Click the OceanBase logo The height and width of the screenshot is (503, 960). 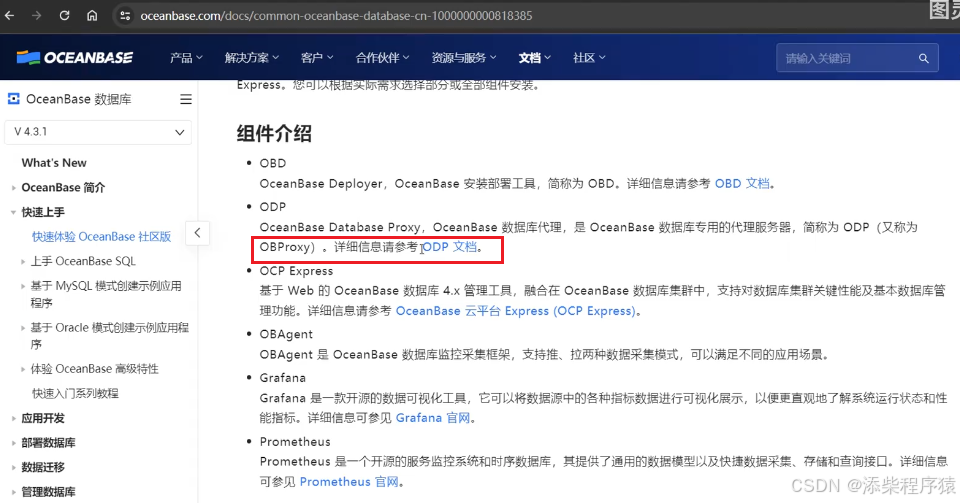pos(74,58)
